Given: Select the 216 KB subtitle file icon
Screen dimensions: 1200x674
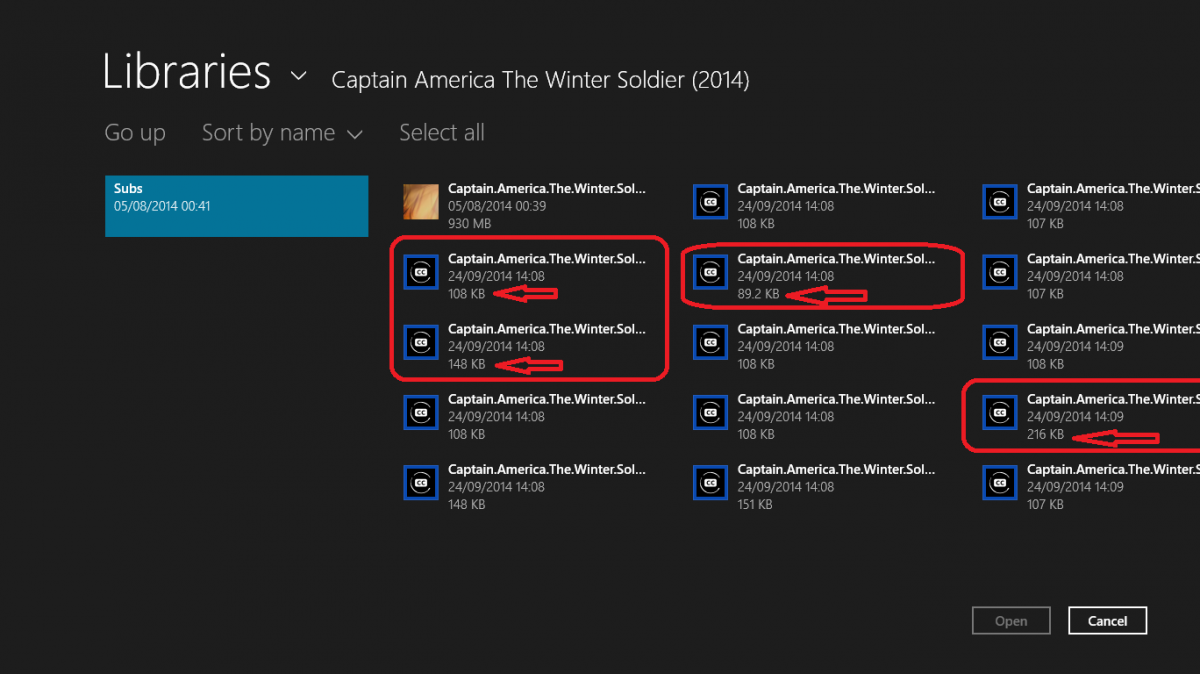Looking at the screenshot, I should click(1000, 412).
